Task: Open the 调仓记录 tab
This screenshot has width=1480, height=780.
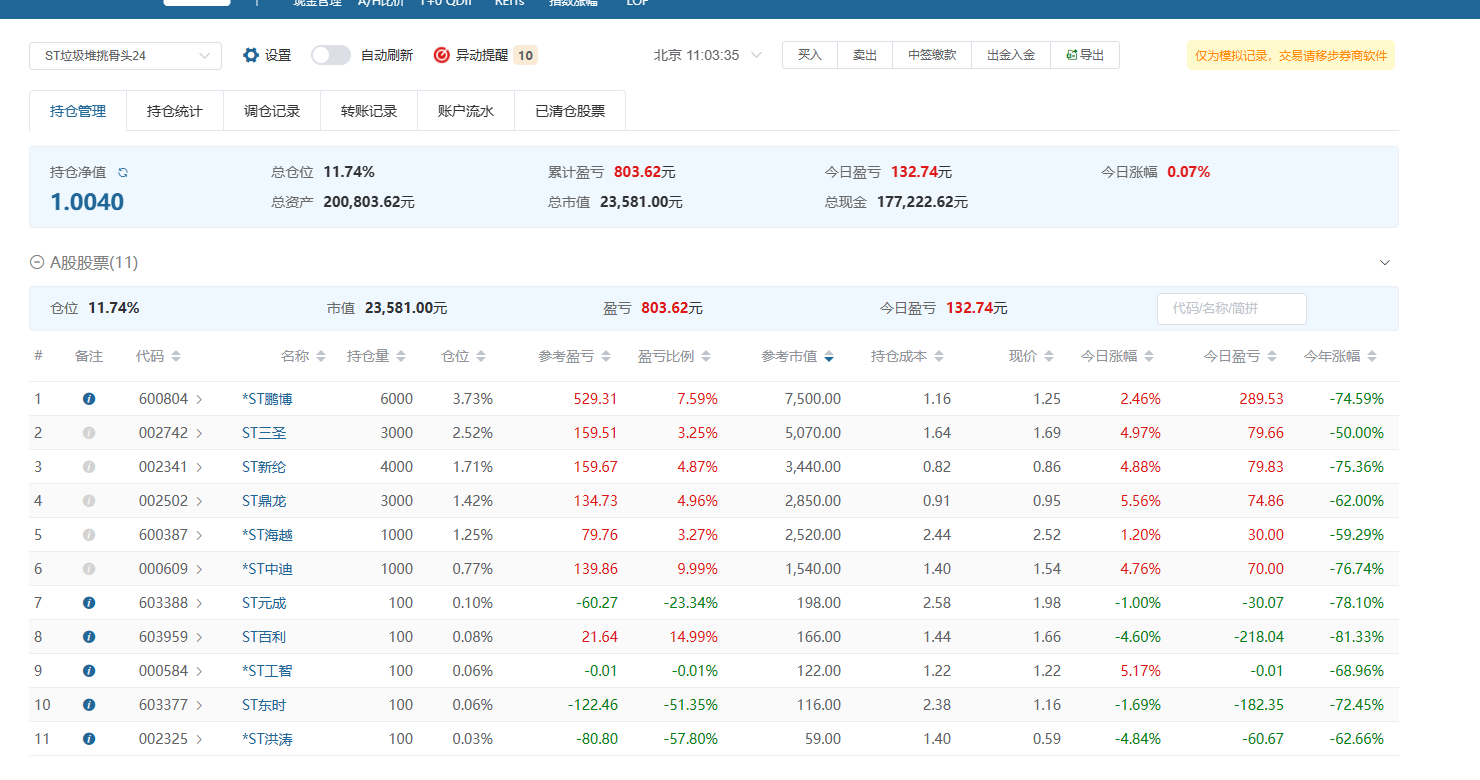Action: point(272,111)
